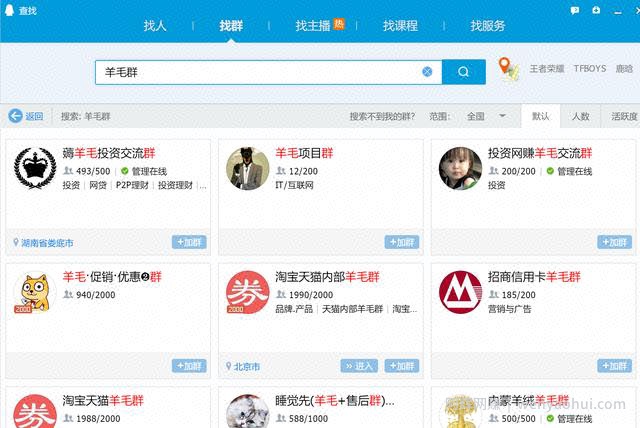This screenshot has width=640, height=428.
Task: Join 羊毛项目群 with +加群
Action: 402,242
